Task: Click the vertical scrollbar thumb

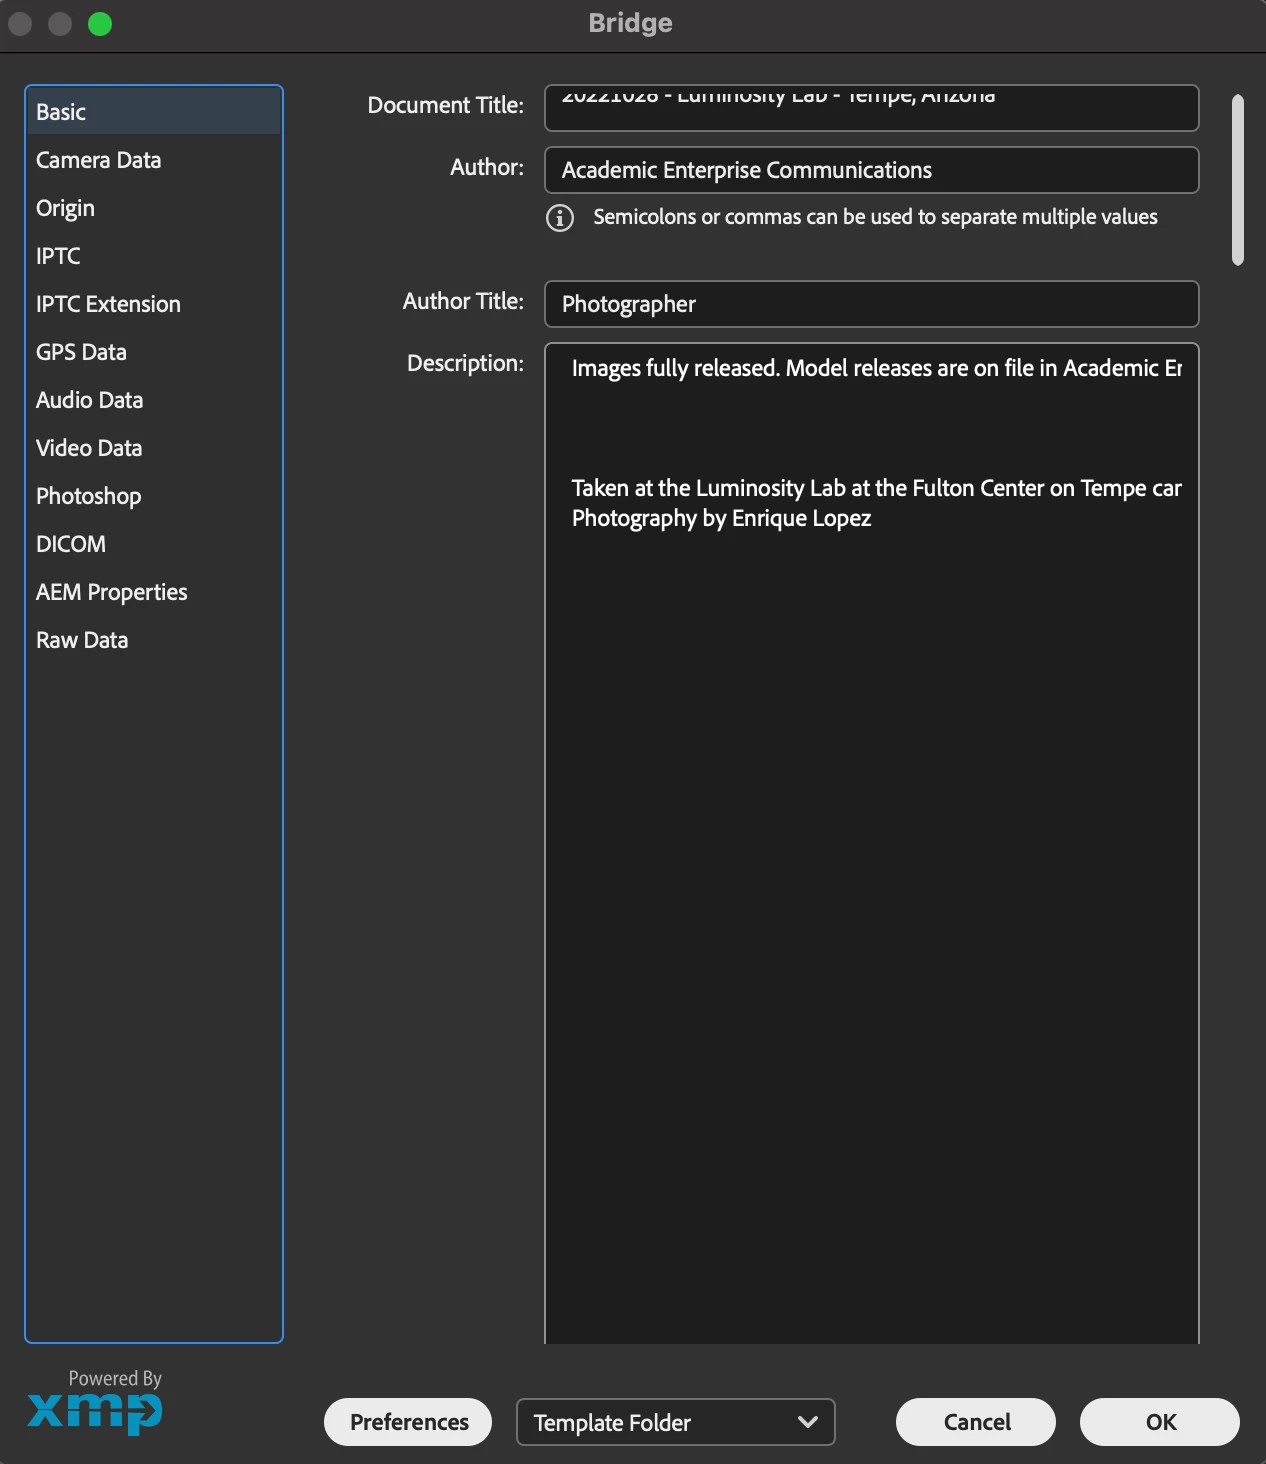Action: pyautogui.click(x=1238, y=180)
